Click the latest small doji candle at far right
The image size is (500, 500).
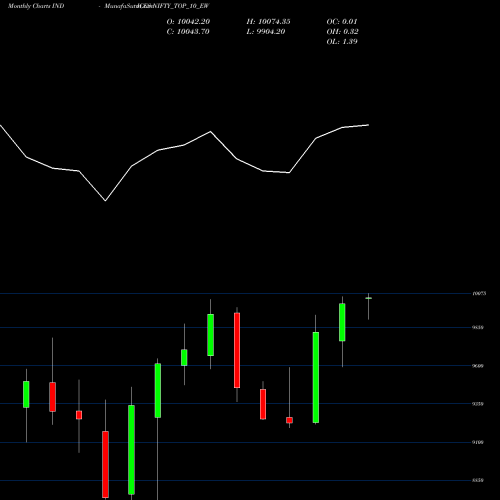368,298
